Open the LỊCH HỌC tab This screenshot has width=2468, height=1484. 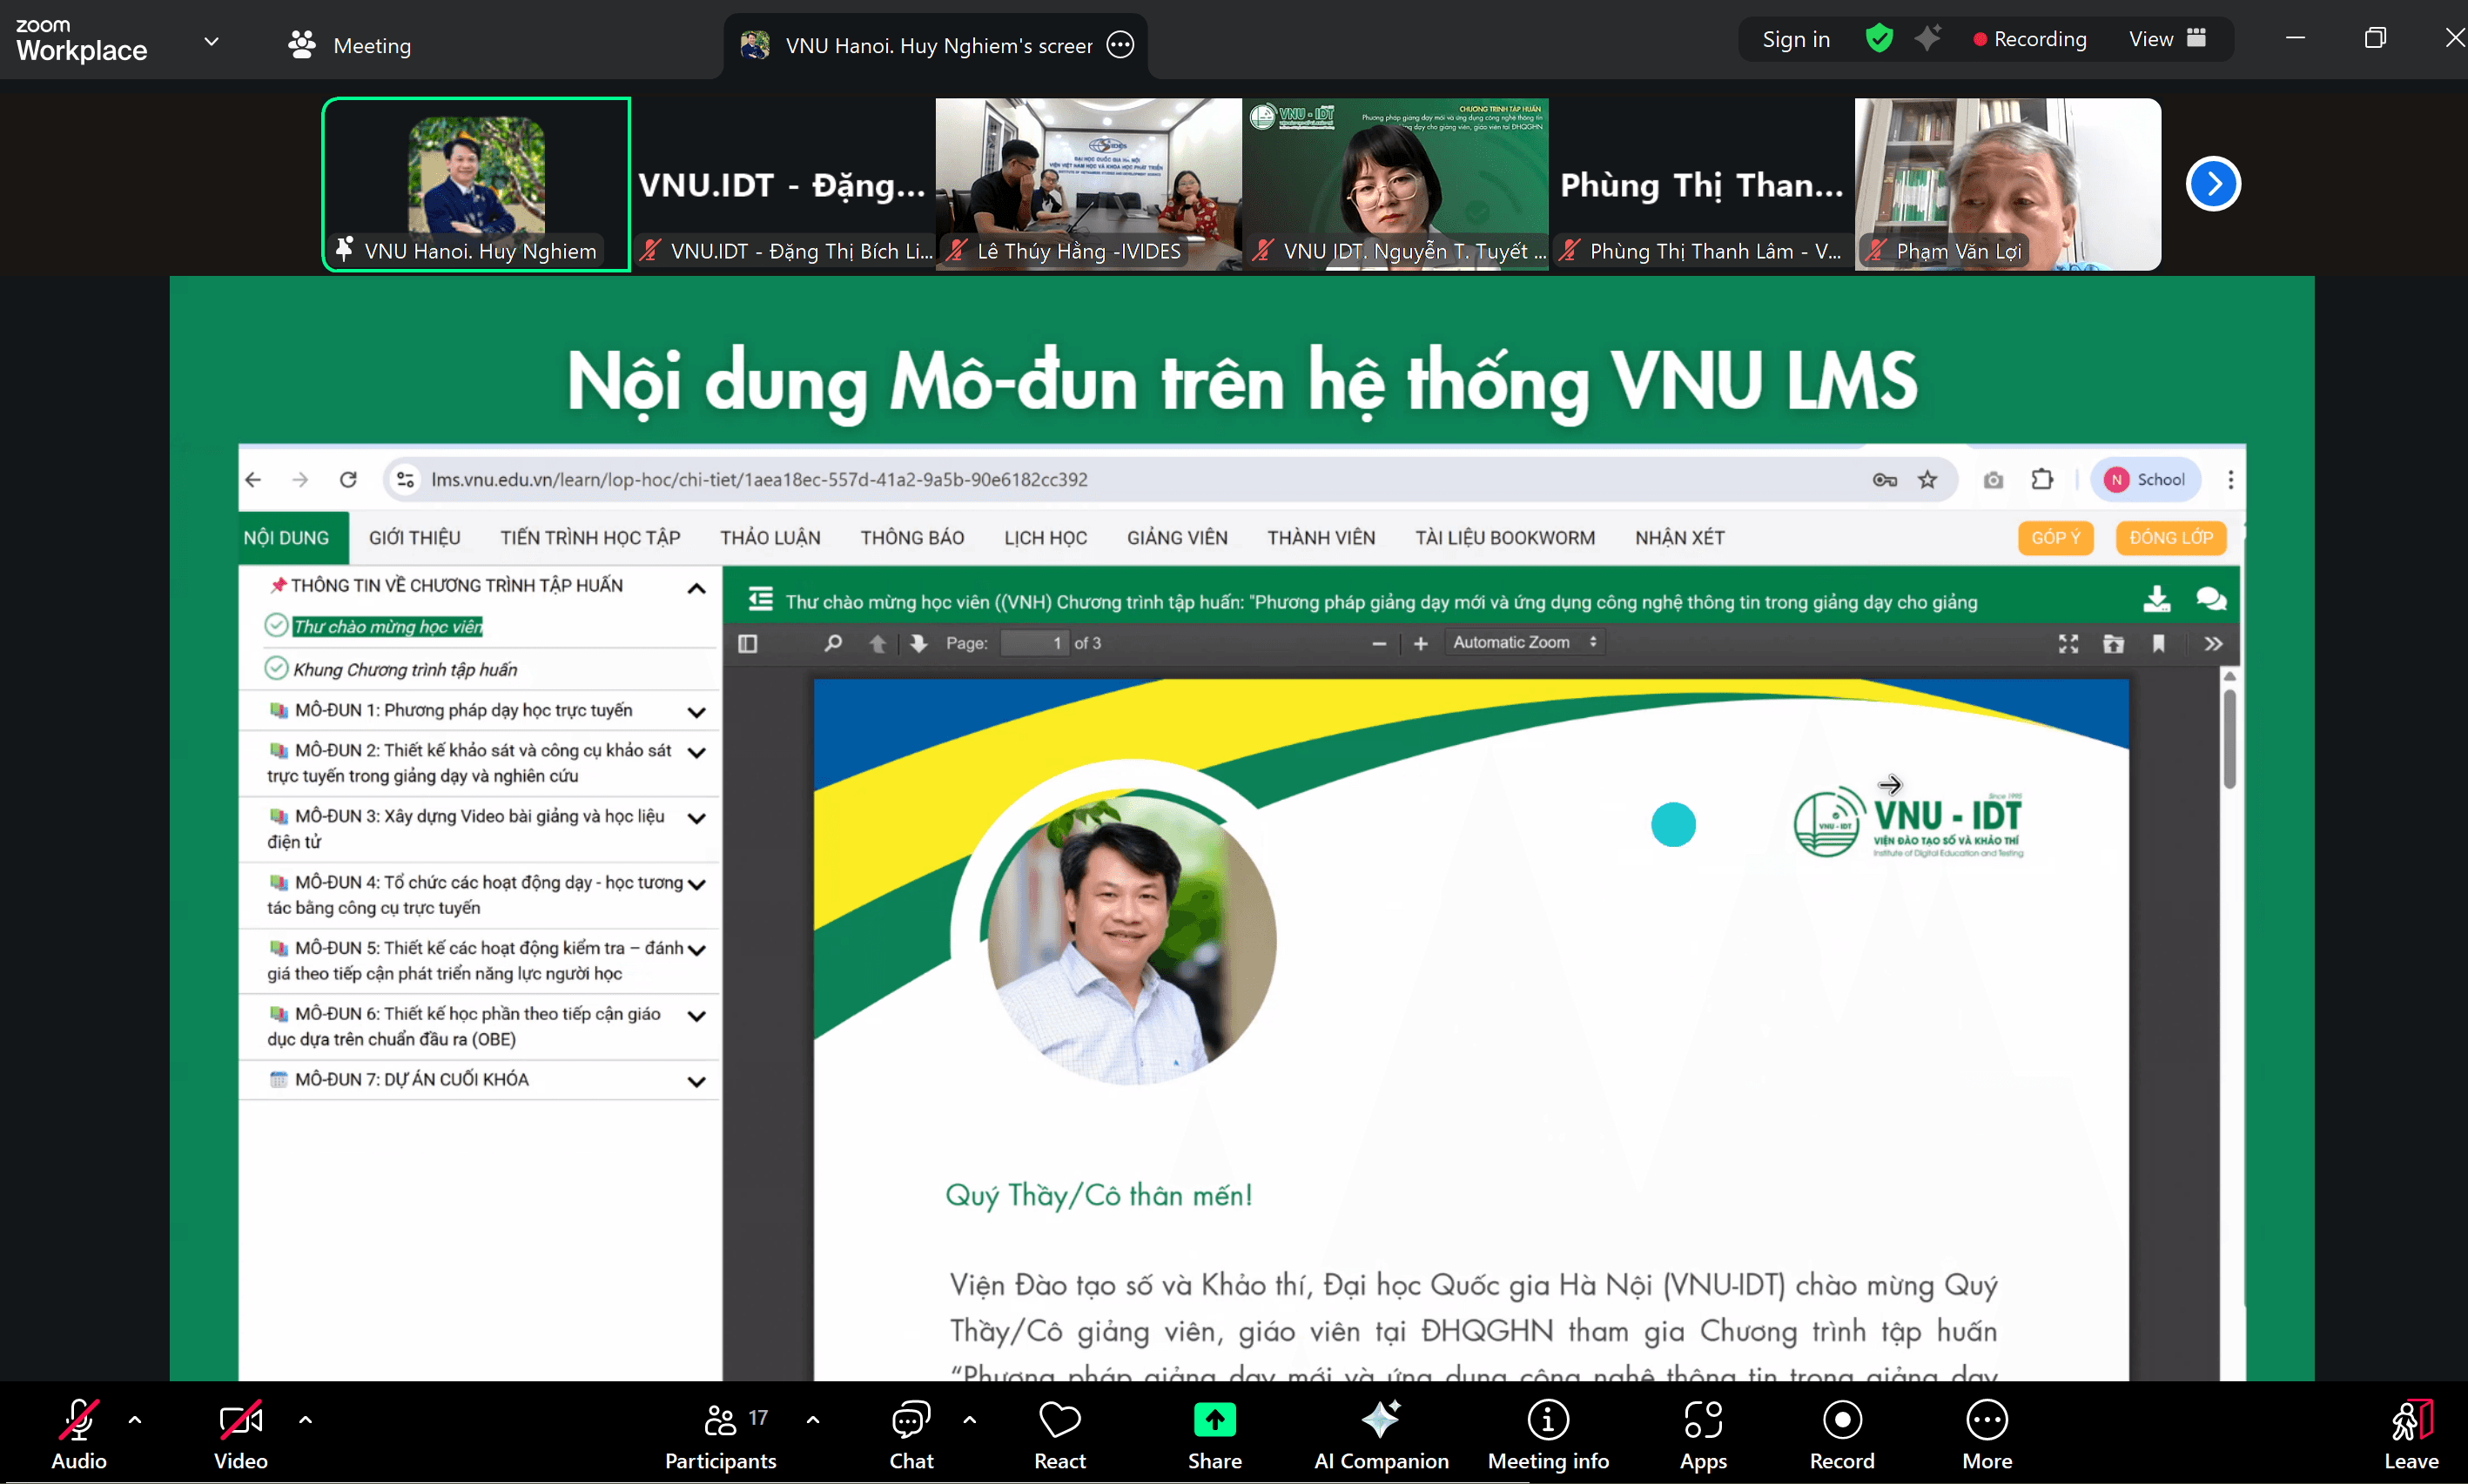[1045, 537]
